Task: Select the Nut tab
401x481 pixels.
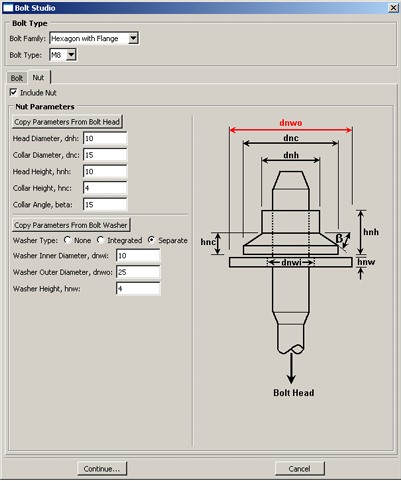Action: 38,77
